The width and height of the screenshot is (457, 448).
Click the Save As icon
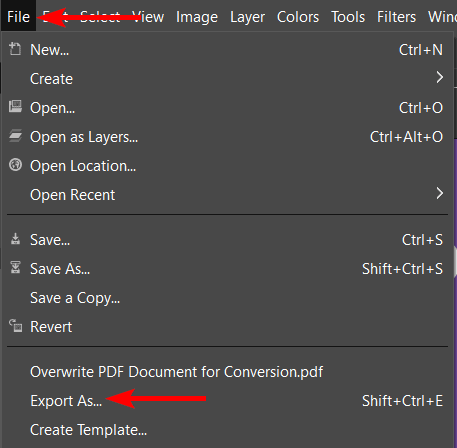pos(15,268)
